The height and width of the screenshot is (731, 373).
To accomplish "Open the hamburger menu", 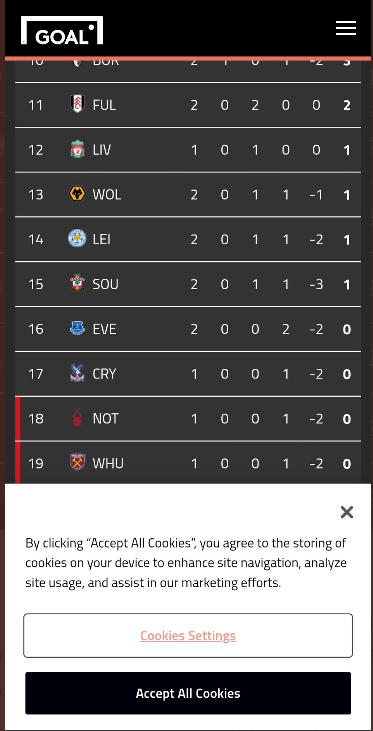I will pos(346,28).
